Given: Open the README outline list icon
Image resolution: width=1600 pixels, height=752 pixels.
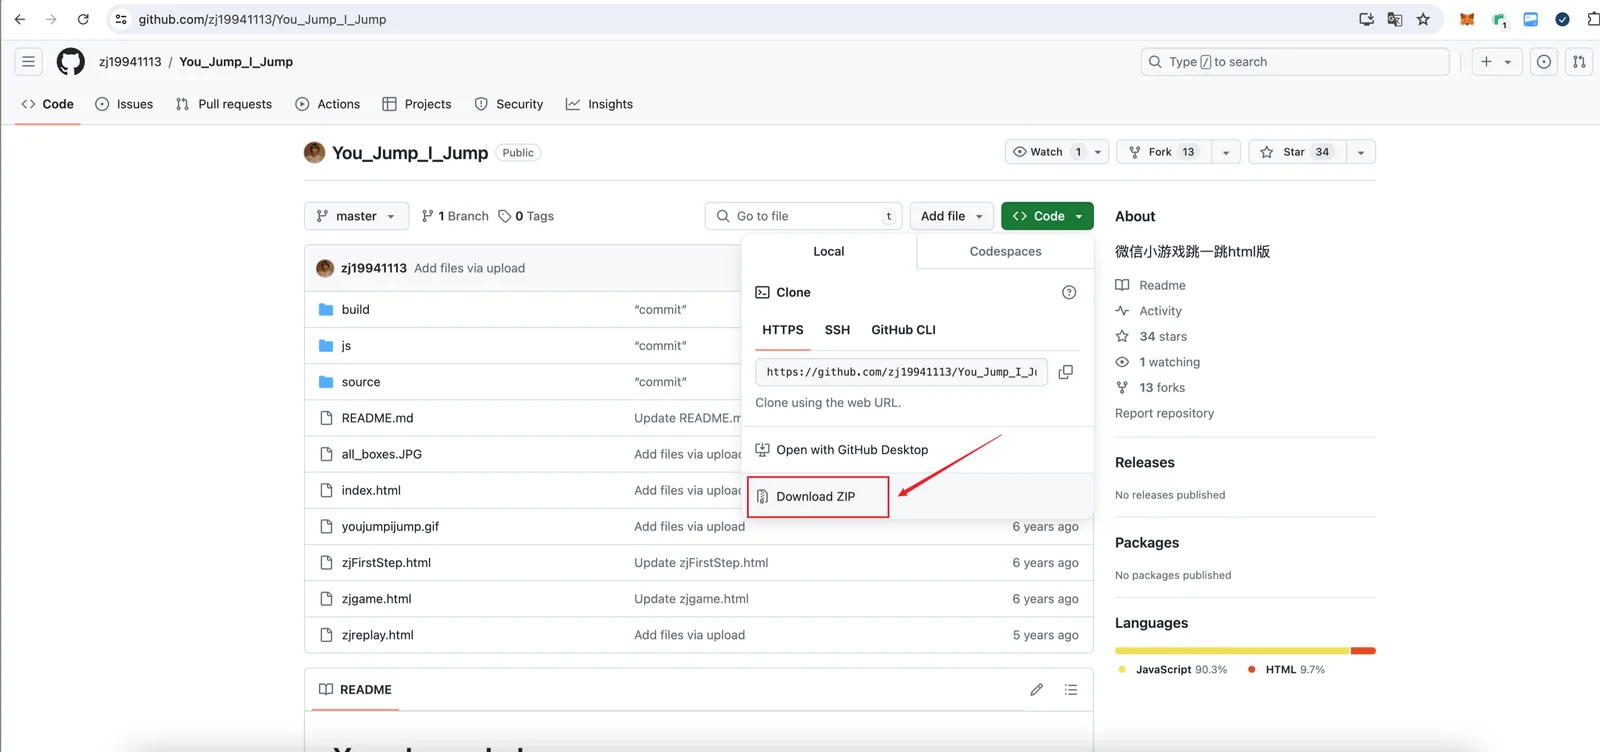Looking at the screenshot, I should click(1071, 690).
